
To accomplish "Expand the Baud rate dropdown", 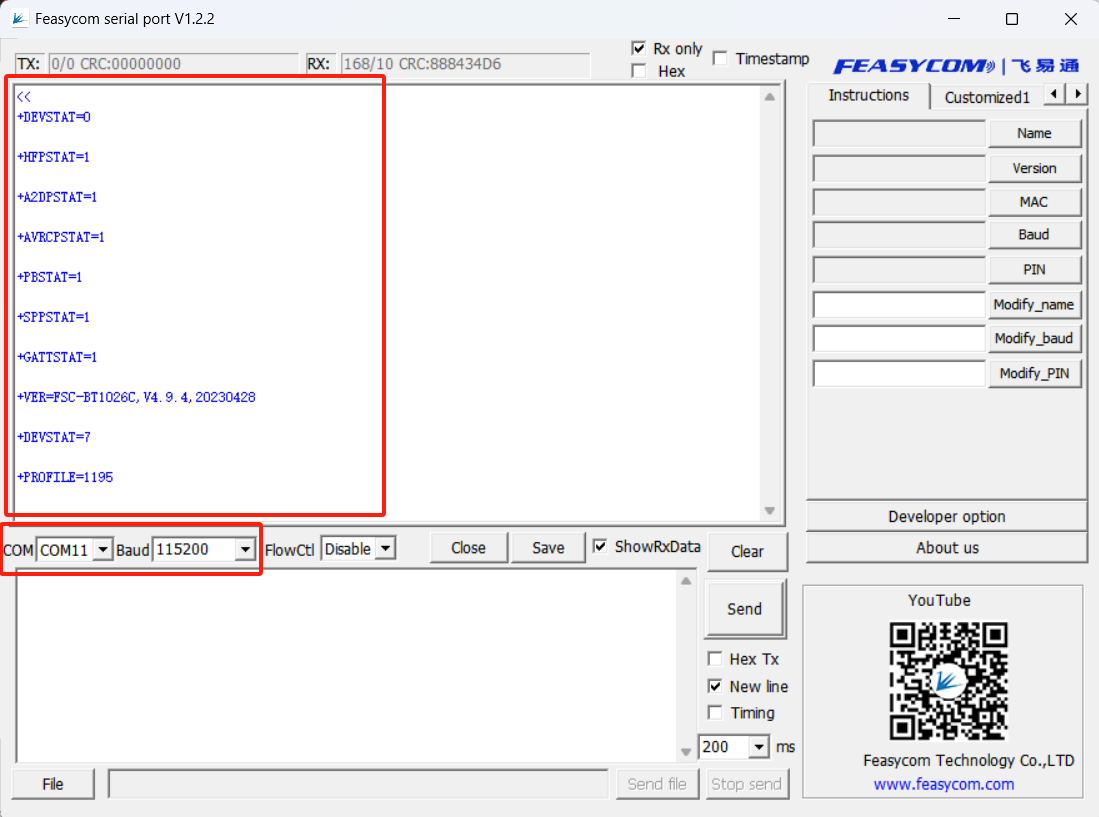I will coord(245,550).
